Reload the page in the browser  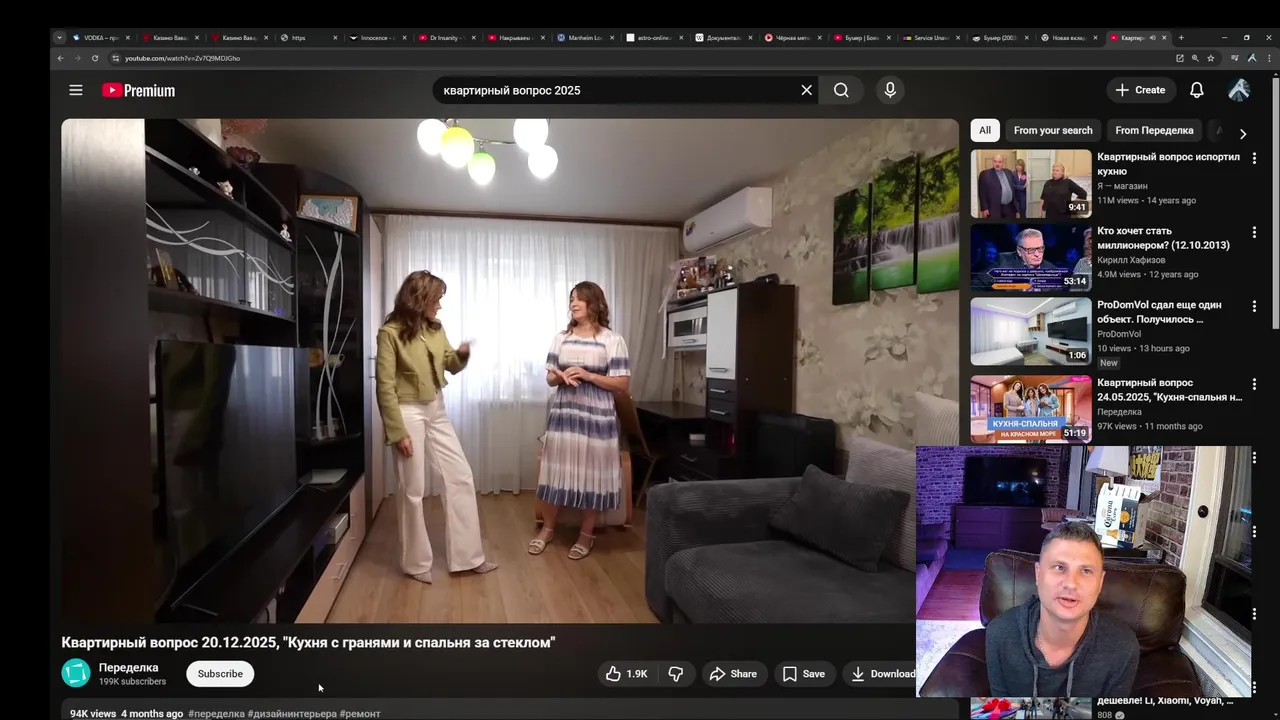pyautogui.click(x=96, y=58)
